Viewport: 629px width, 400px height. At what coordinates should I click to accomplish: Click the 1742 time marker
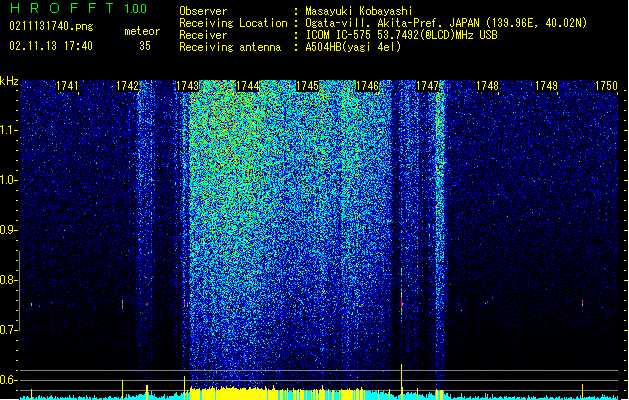click(127, 86)
